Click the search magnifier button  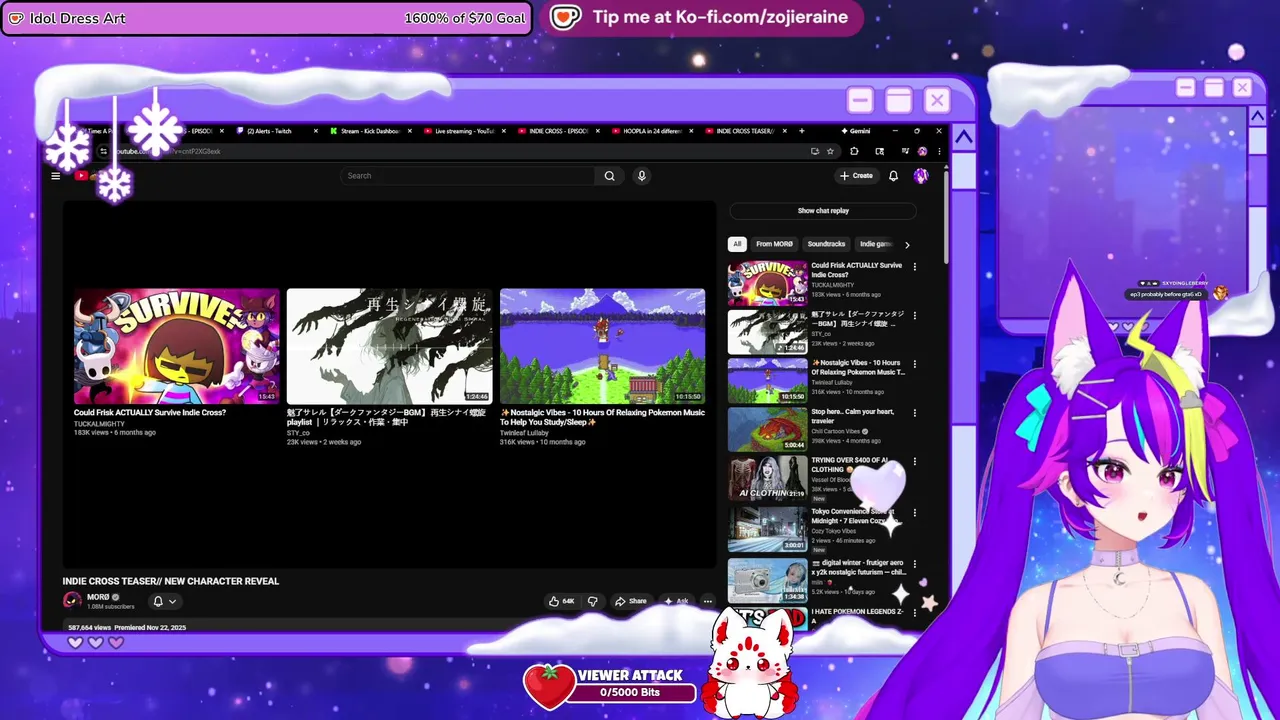(609, 176)
